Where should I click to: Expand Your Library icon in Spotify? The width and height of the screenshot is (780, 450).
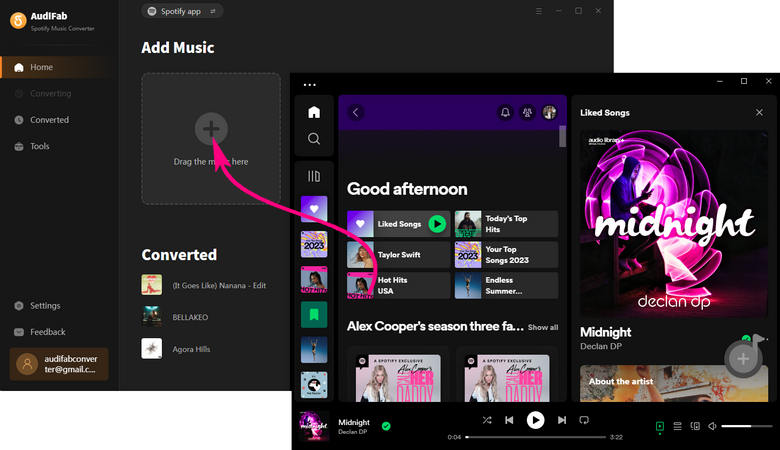(314, 177)
